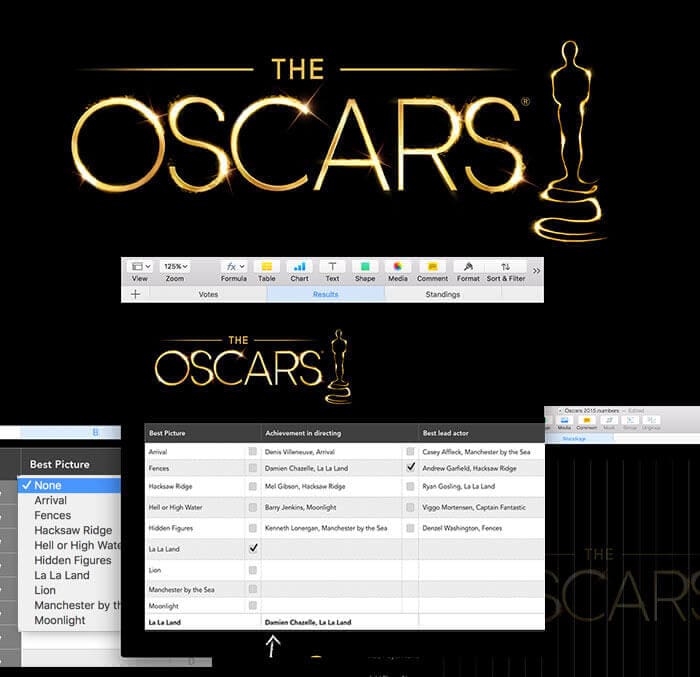Screen dimensions: 700x677
Task: Select the Viggo Mortensen, Captain Fantastic cell
Action: click(482, 507)
